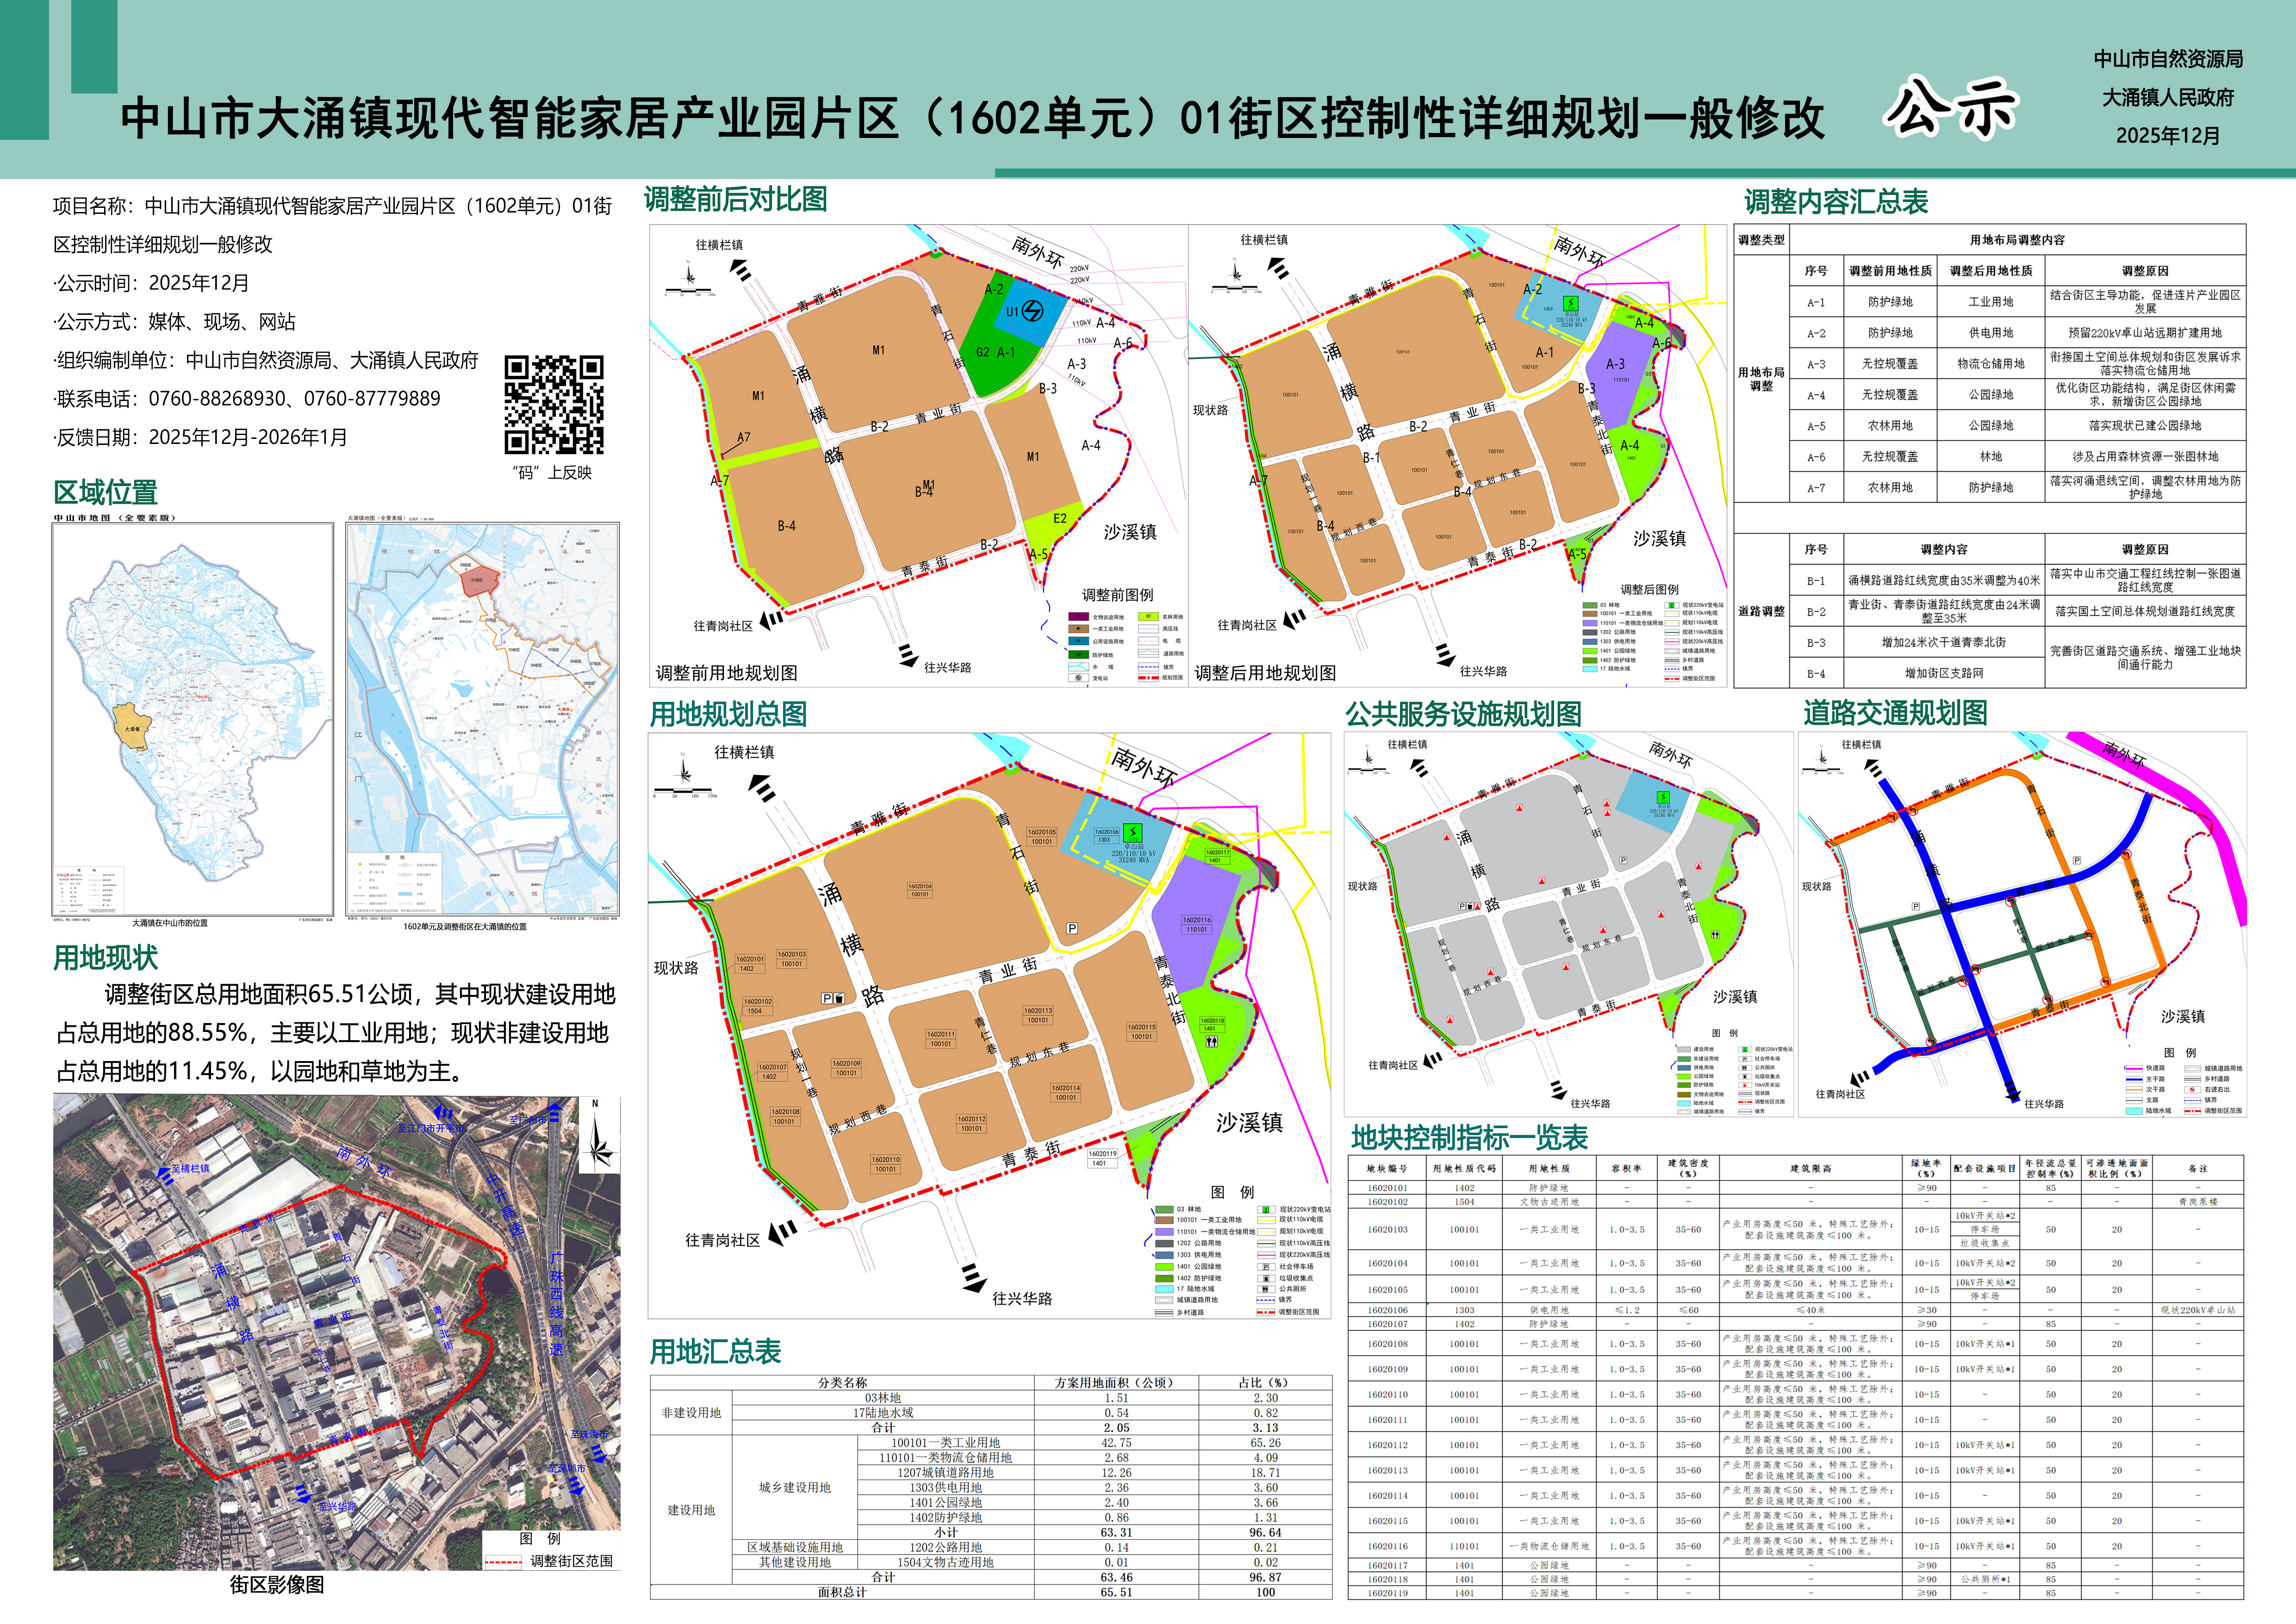
Task: Click the large 公示 text in the title banner
Action: tap(1951, 108)
